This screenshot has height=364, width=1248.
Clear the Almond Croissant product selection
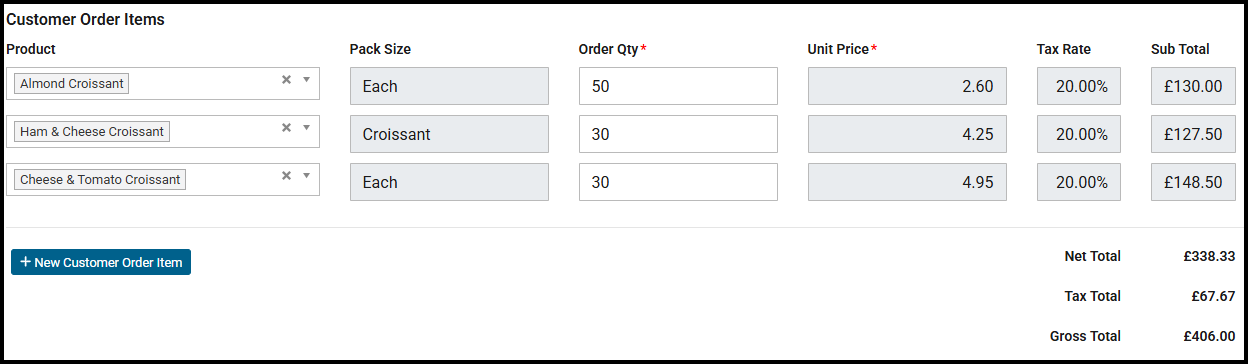point(286,80)
